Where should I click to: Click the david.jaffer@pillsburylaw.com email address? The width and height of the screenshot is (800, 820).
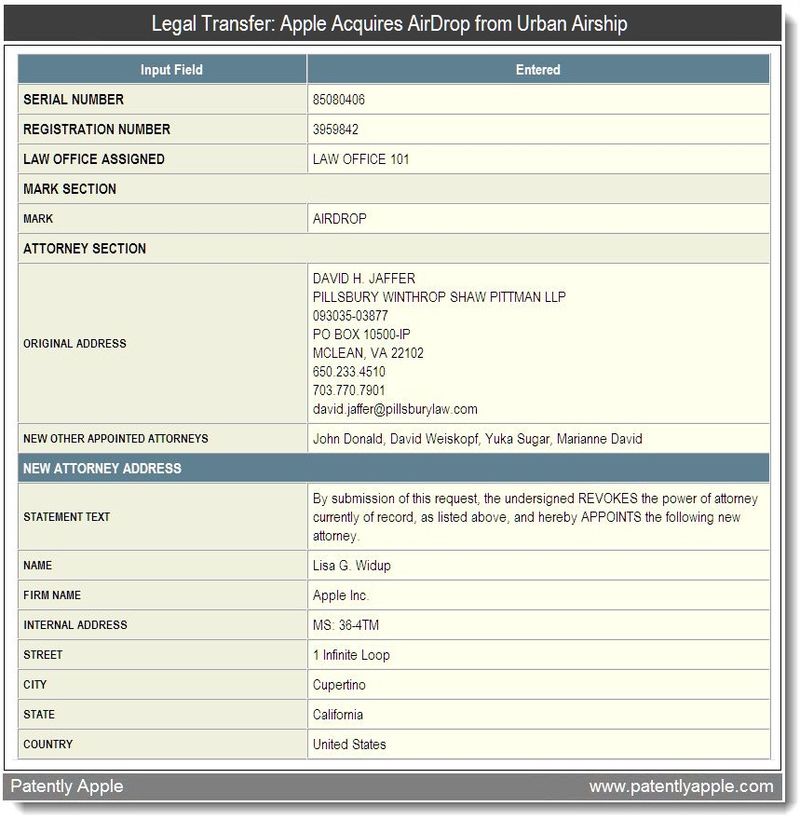[x=395, y=409]
